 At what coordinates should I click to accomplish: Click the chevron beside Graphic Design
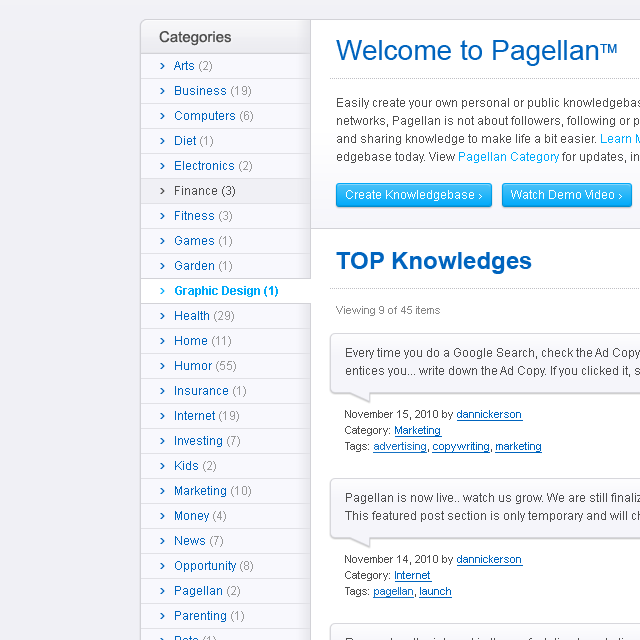tap(162, 291)
